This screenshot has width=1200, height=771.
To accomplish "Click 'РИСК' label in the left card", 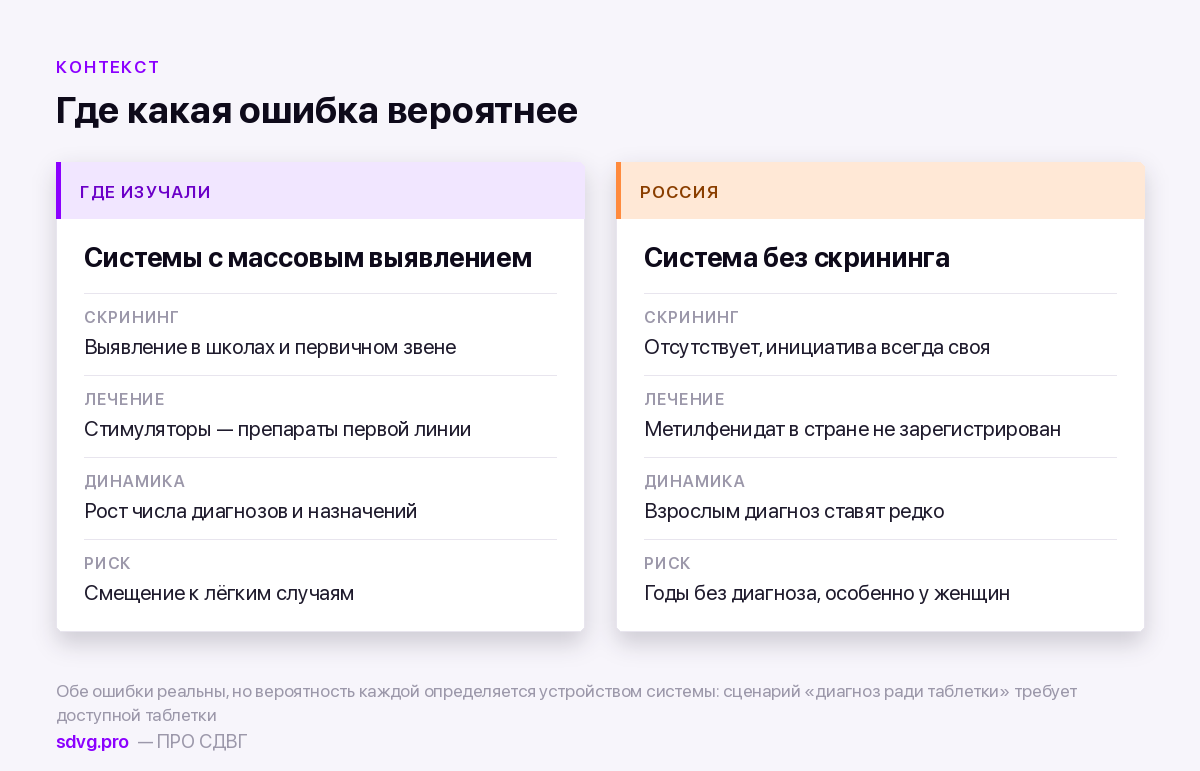I will [107, 563].
